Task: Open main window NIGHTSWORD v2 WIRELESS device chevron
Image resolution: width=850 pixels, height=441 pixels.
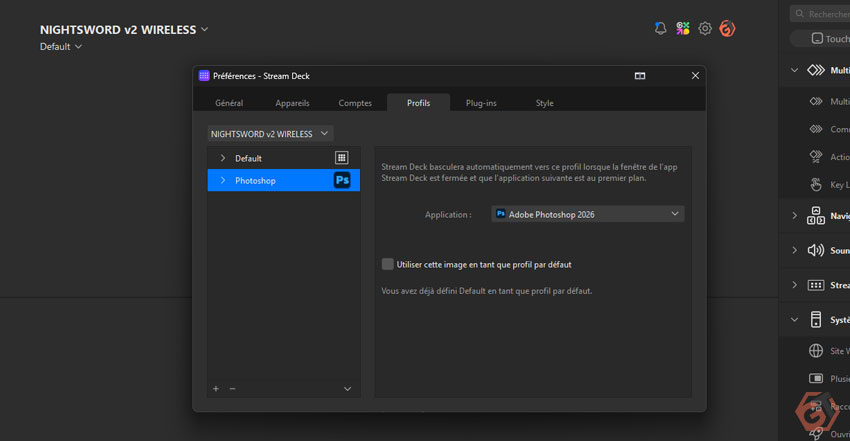Action: click(x=204, y=29)
